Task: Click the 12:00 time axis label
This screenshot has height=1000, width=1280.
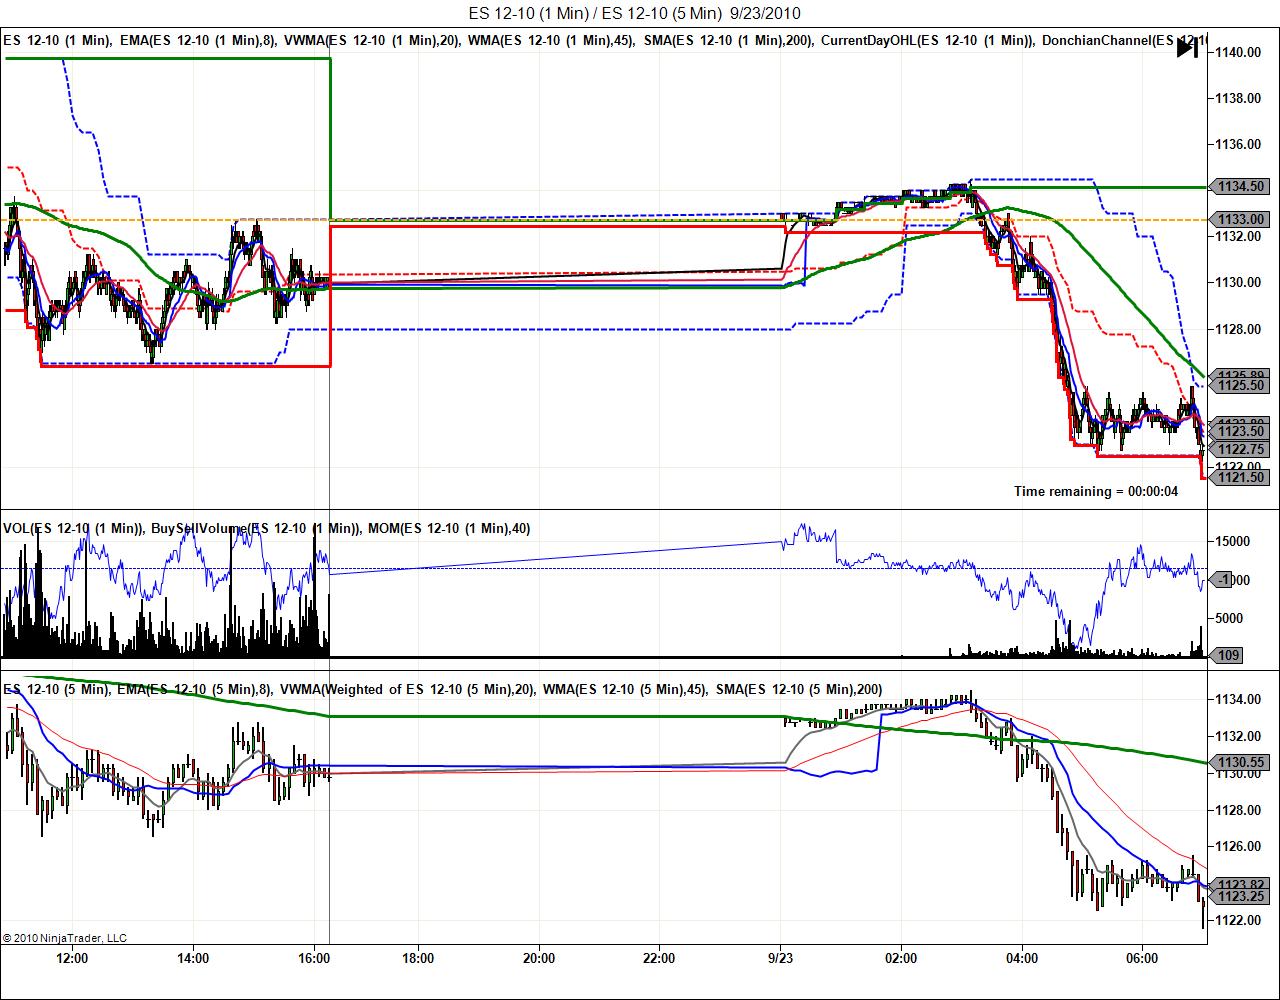Action: (72, 958)
